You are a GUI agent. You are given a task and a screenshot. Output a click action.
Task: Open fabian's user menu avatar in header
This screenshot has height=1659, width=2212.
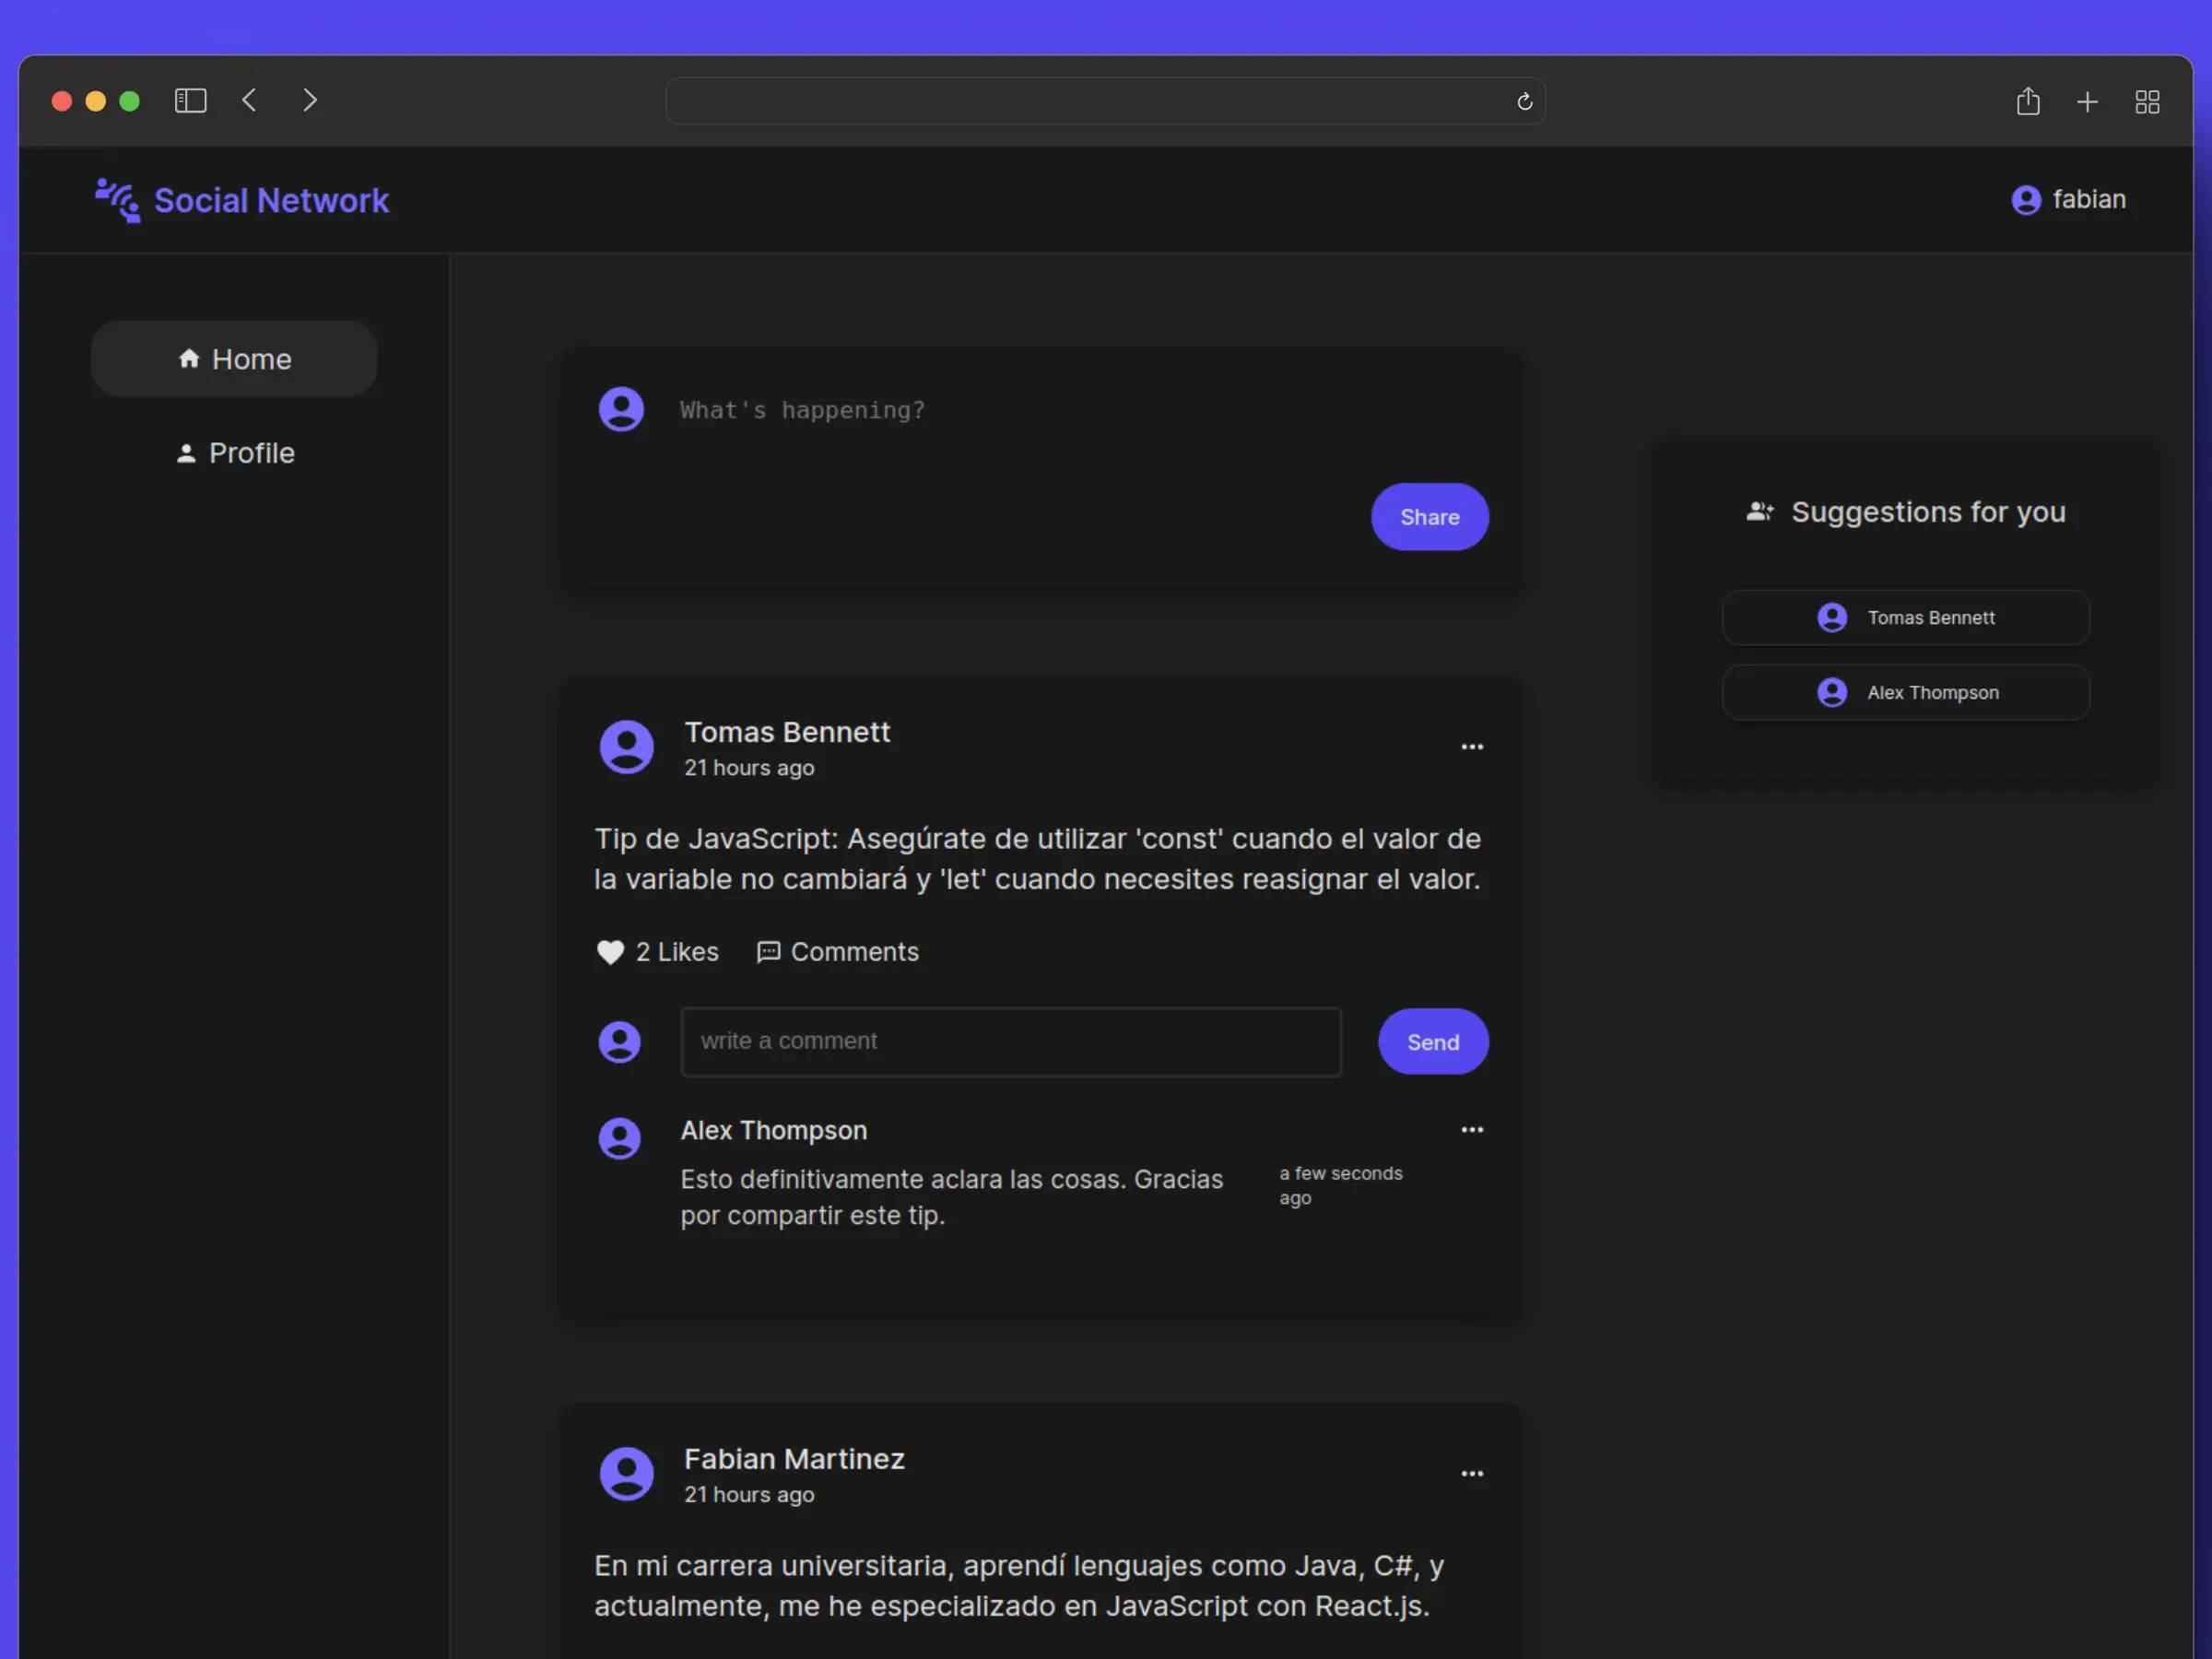pyautogui.click(x=2025, y=200)
